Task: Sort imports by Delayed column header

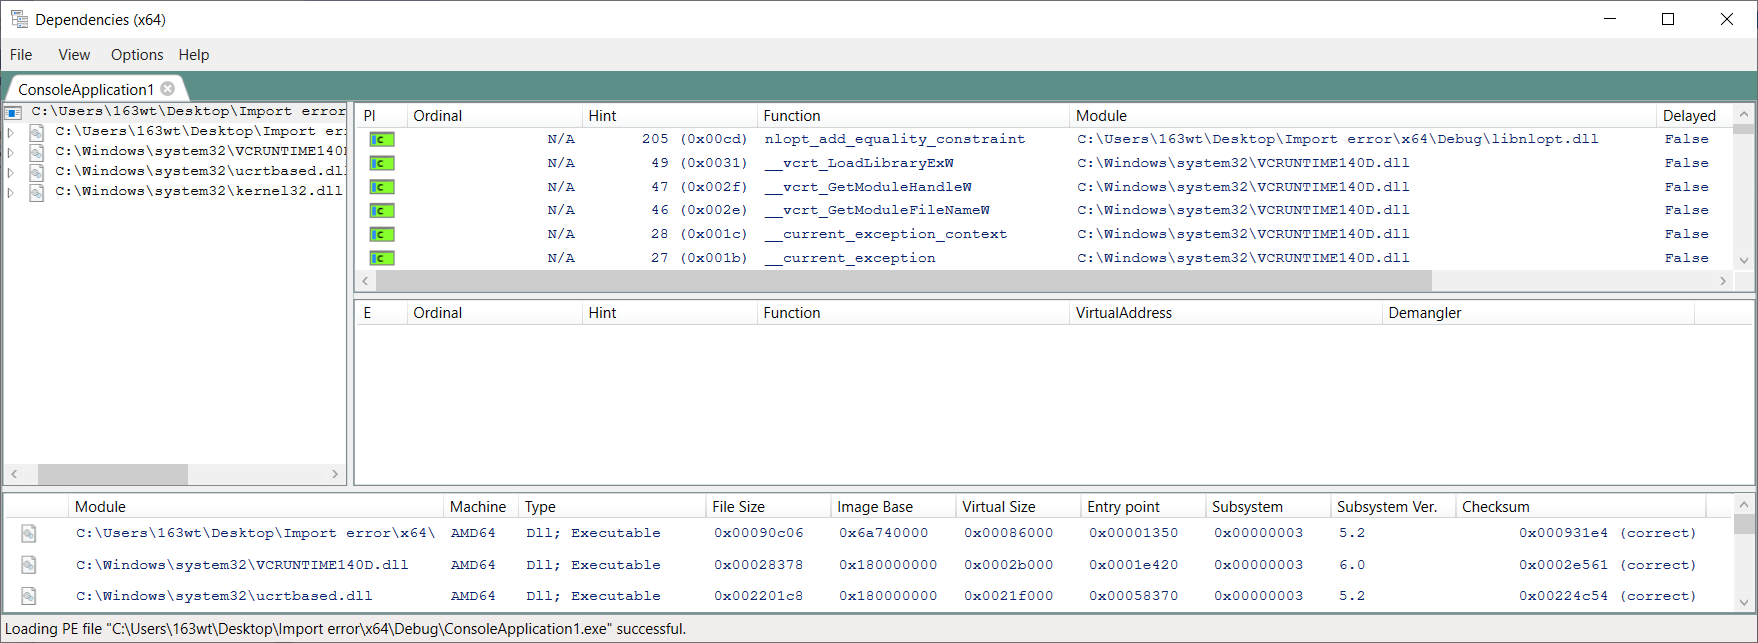Action: coord(1694,116)
